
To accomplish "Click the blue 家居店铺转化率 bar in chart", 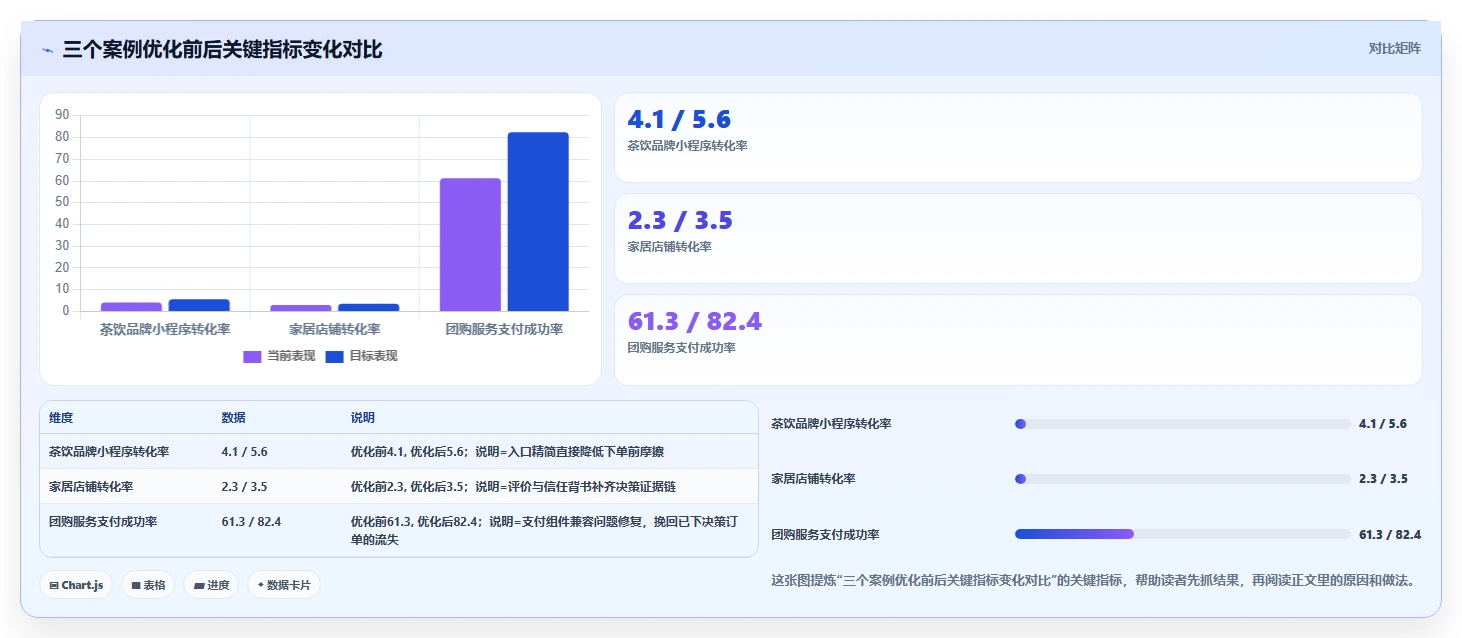I will [368, 307].
